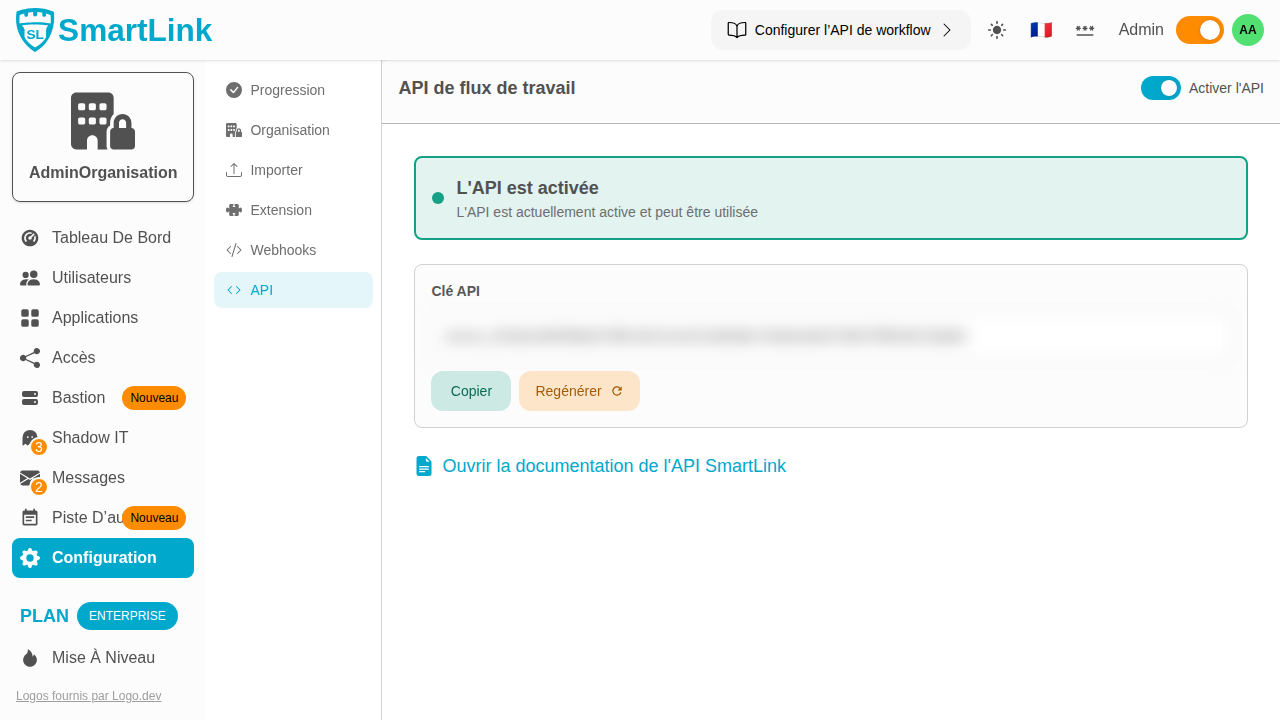Click the AdminOrganisation building icon
Viewport: 1280px width, 720px height.
[x=102, y=120]
